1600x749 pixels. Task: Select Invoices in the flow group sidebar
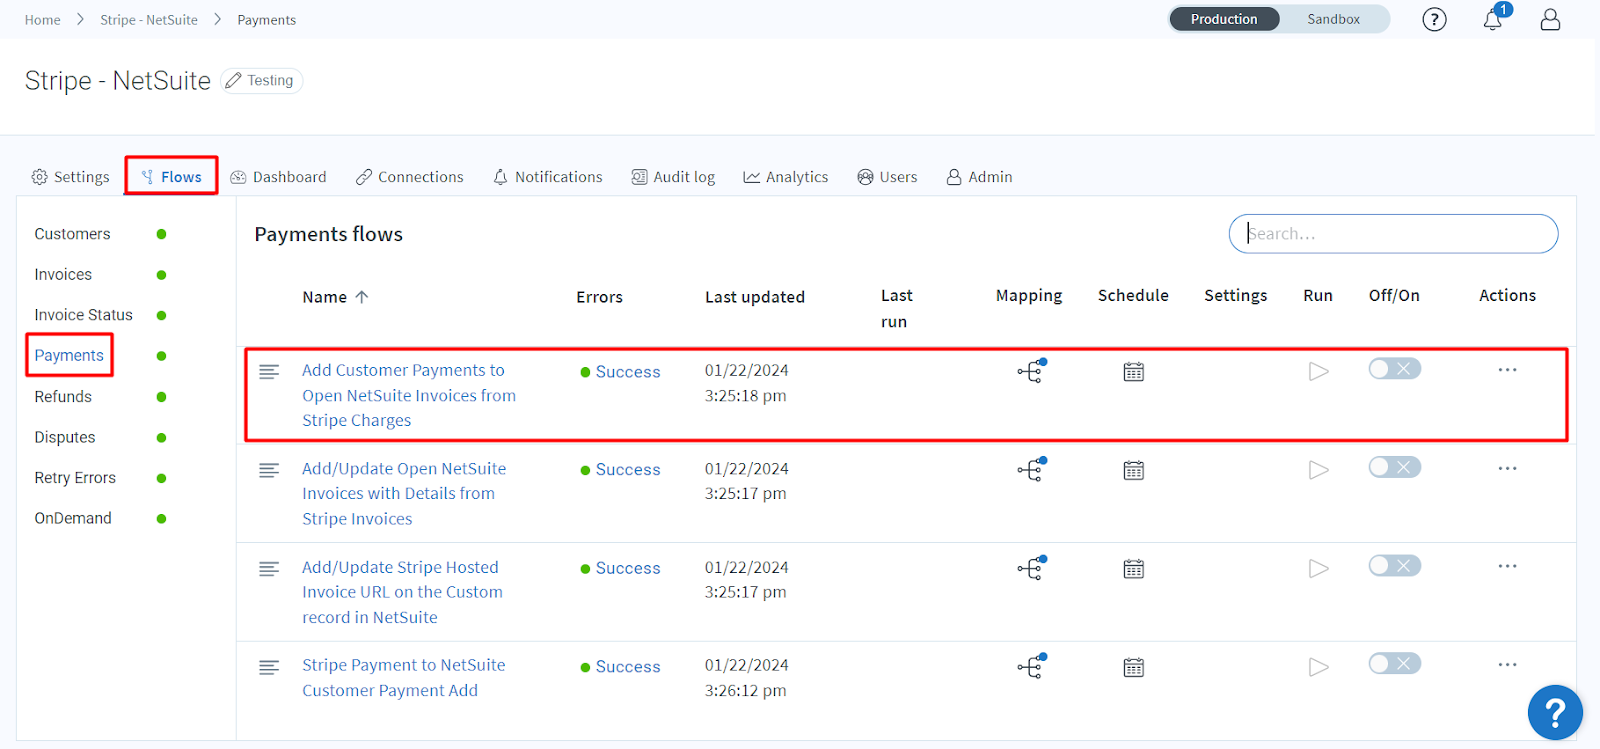(x=63, y=274)
